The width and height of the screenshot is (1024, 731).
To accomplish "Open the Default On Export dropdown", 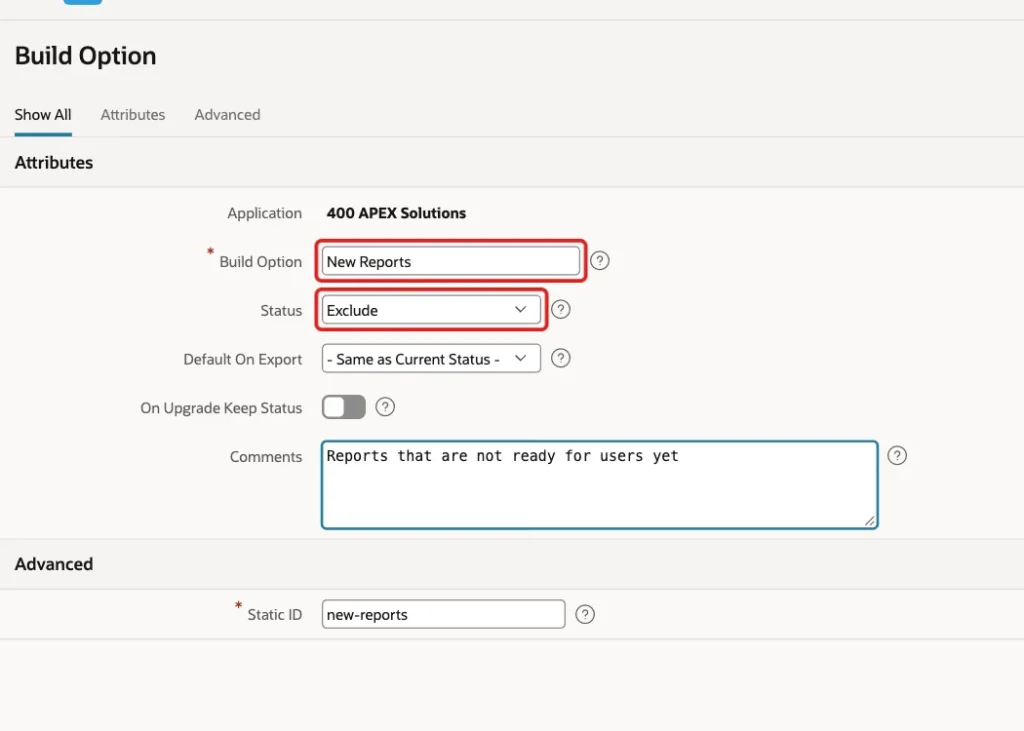I will (x=431, y=359).
